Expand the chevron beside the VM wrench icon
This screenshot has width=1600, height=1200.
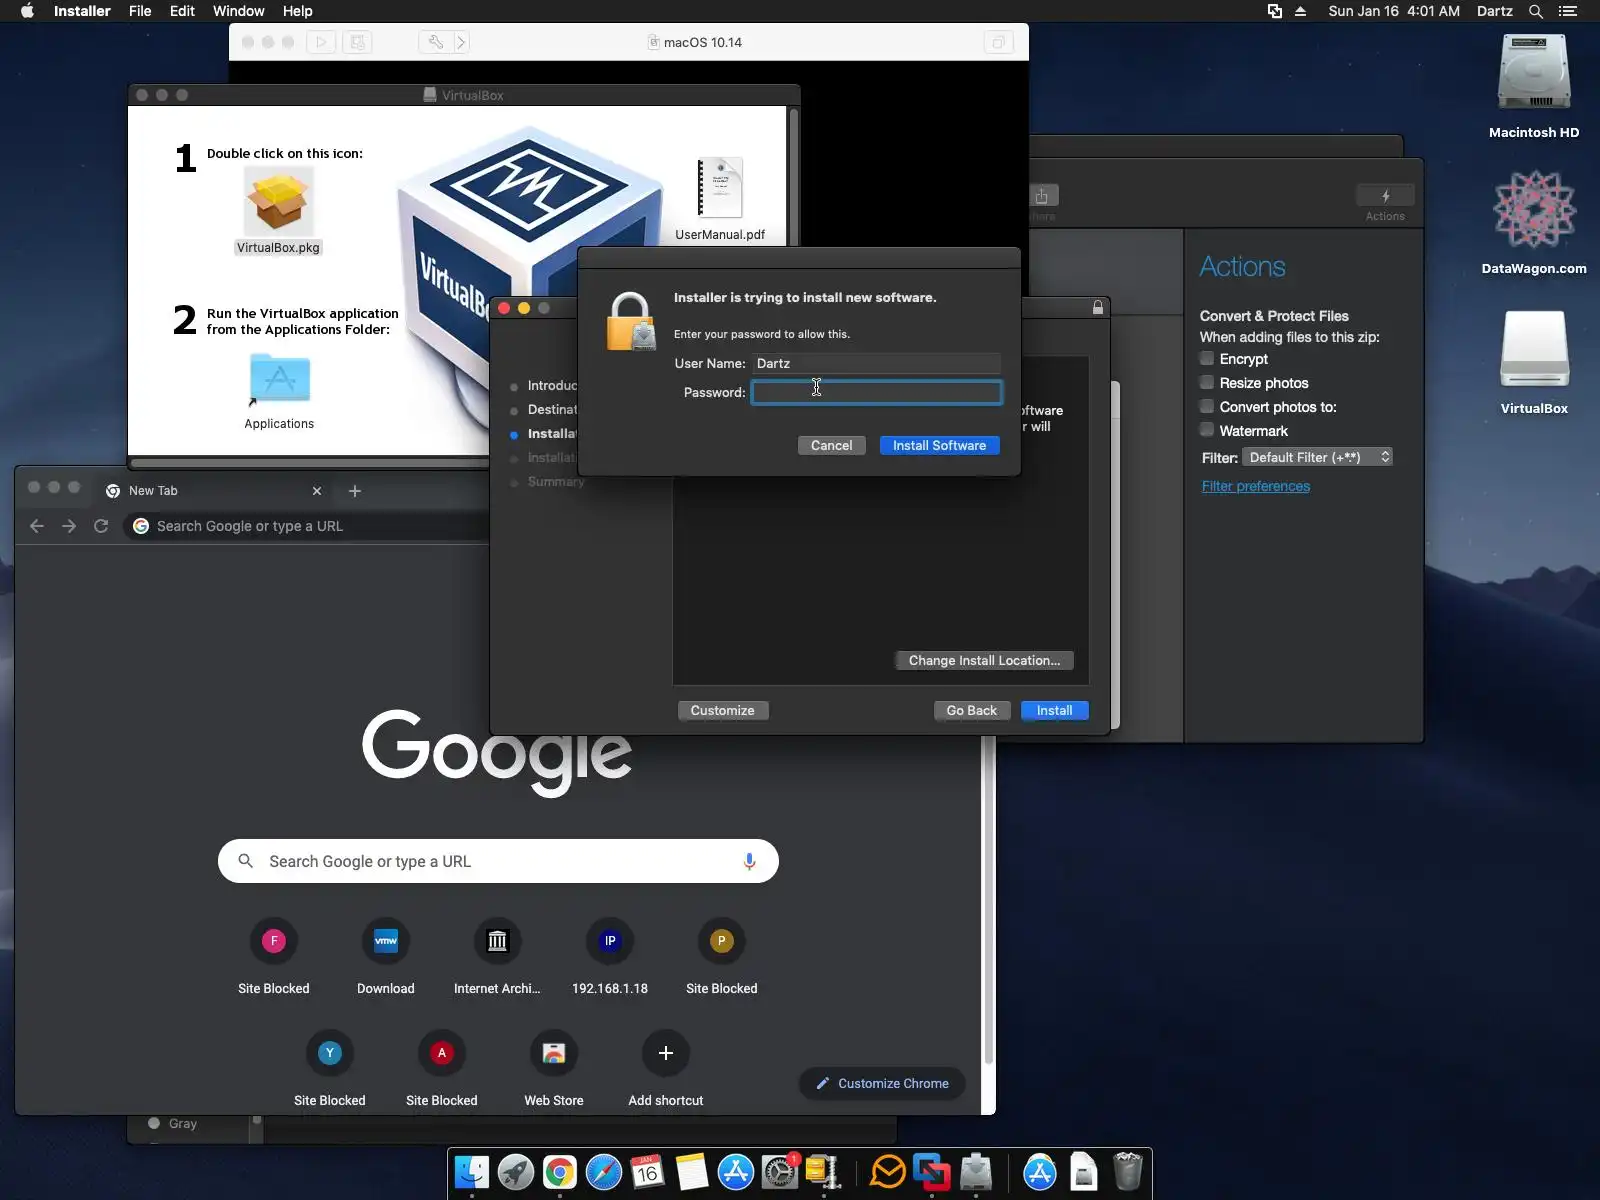(461, 42)
